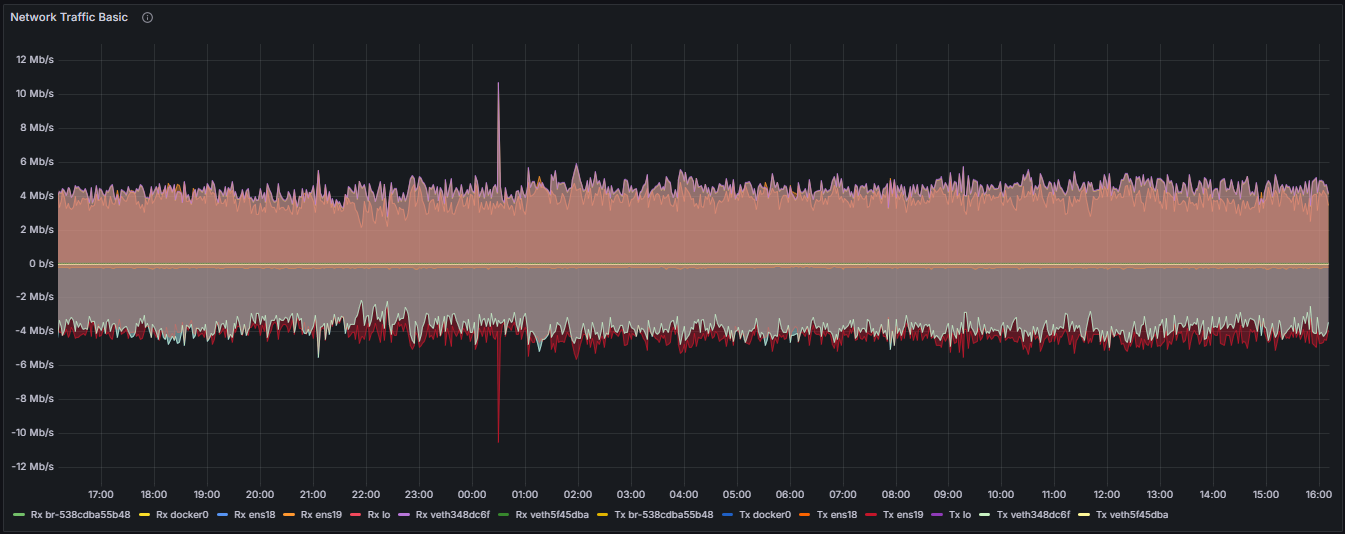
Task: Toggle the Rx docker0 series in legend
Action: (181, 515)
